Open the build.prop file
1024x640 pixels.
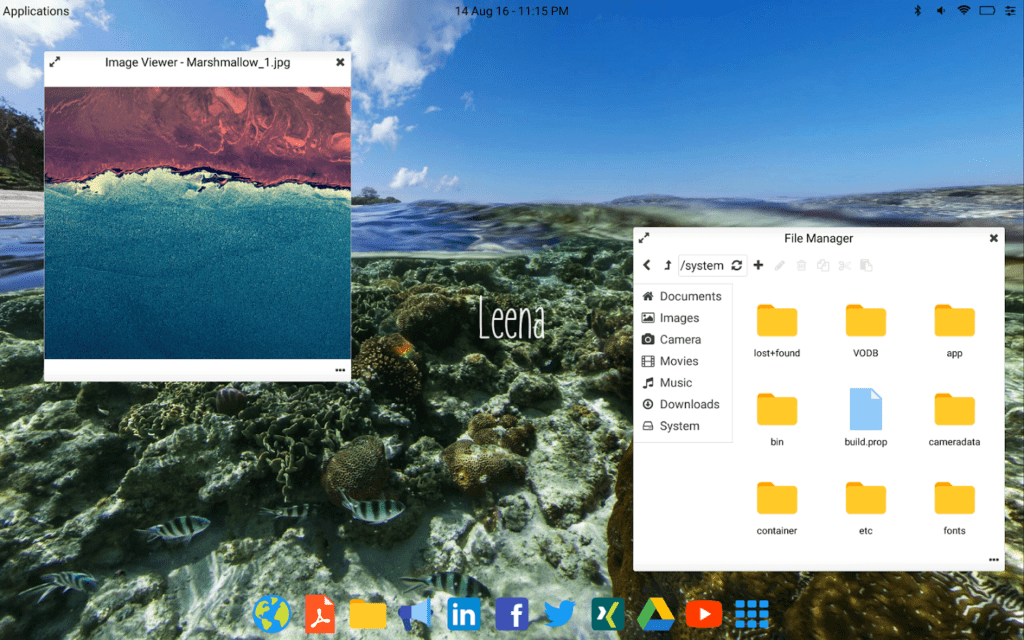pyautogui.click(x=865, y=417)
